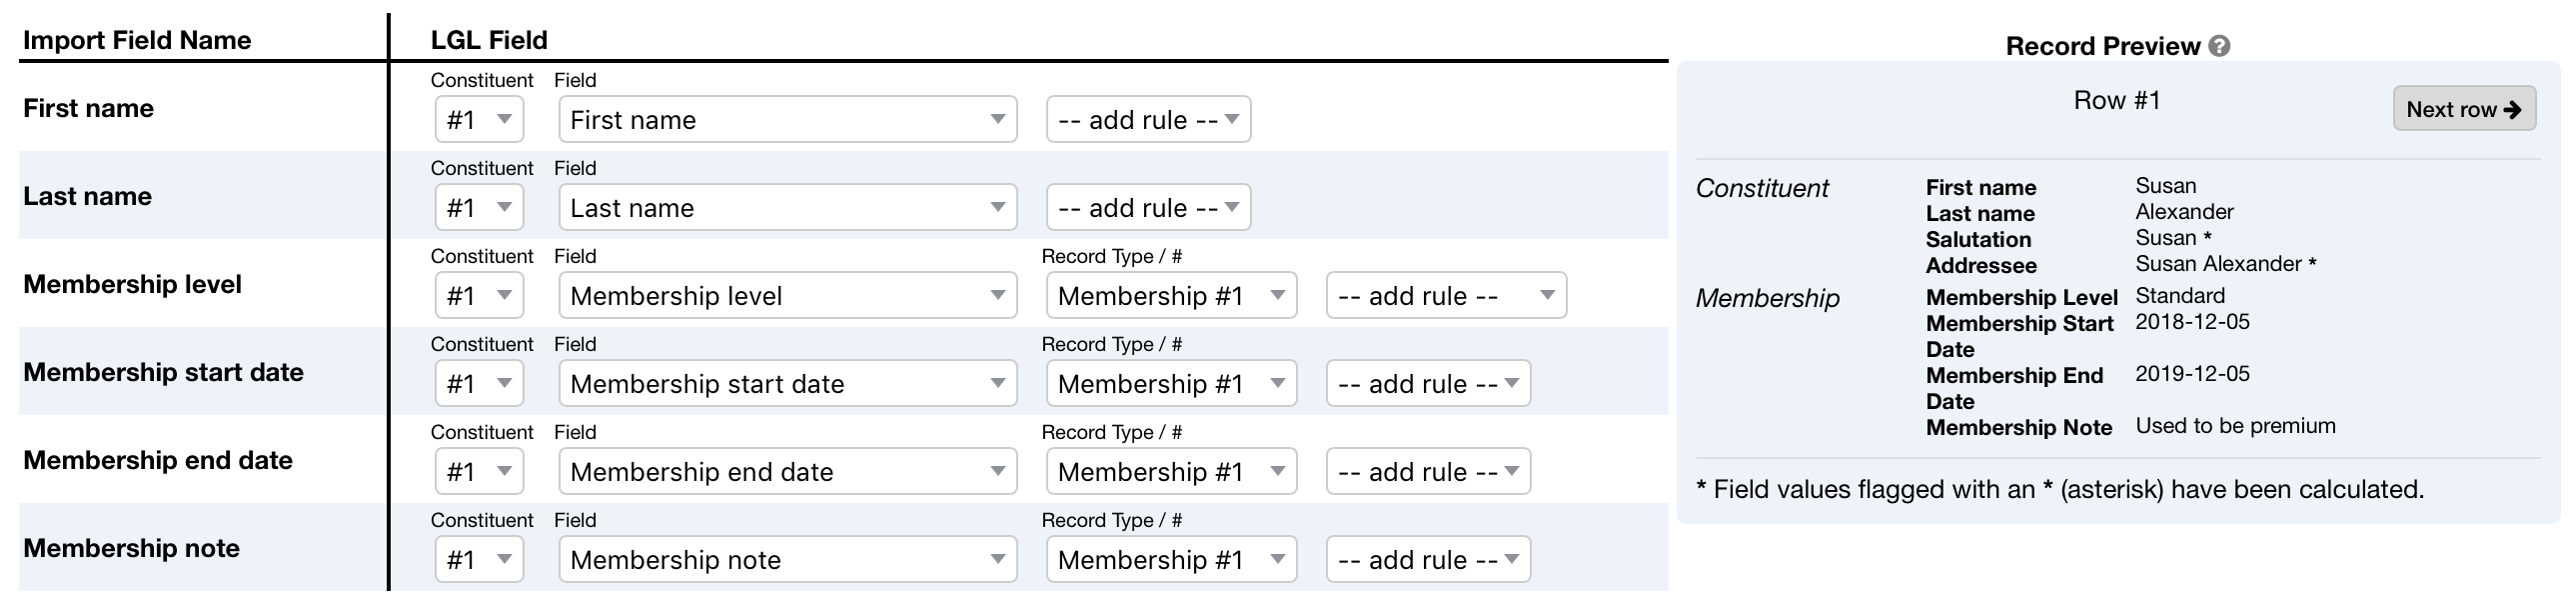2576x602 pixels.
Task: Expand Membership start date field dropdown
Action: pyautogui.click(x=787, y=384)
